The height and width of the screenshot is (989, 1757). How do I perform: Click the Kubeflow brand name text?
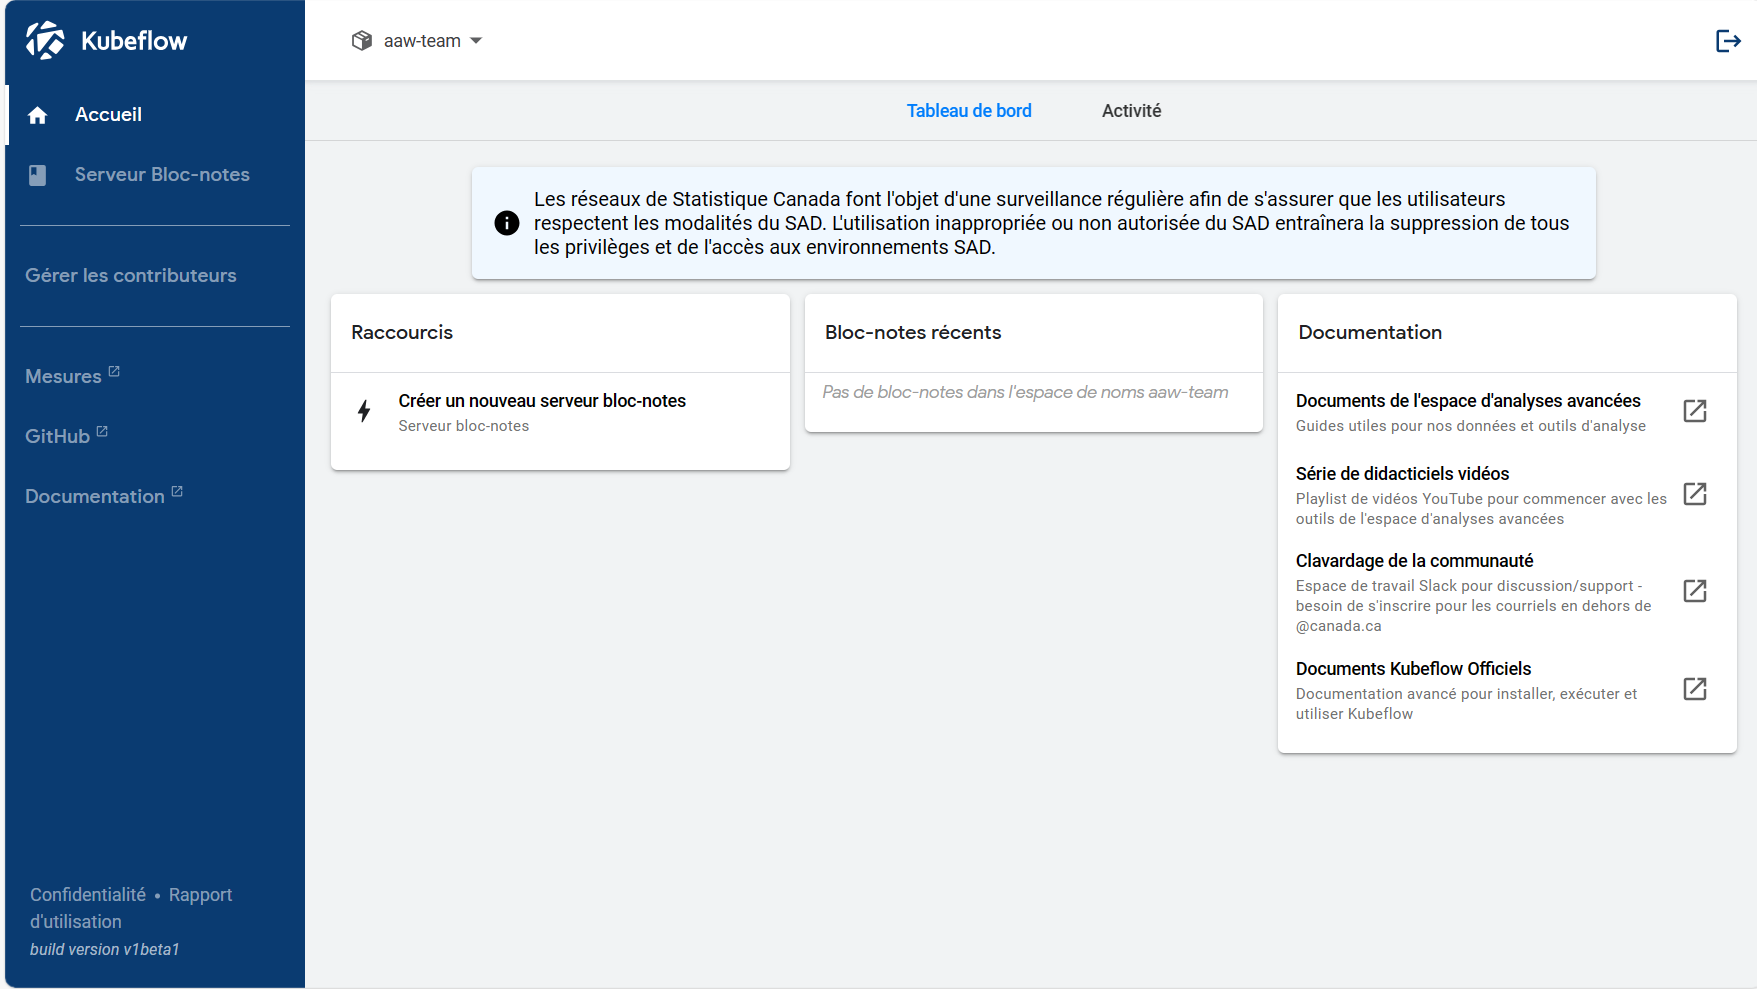(x=134, y=41)
